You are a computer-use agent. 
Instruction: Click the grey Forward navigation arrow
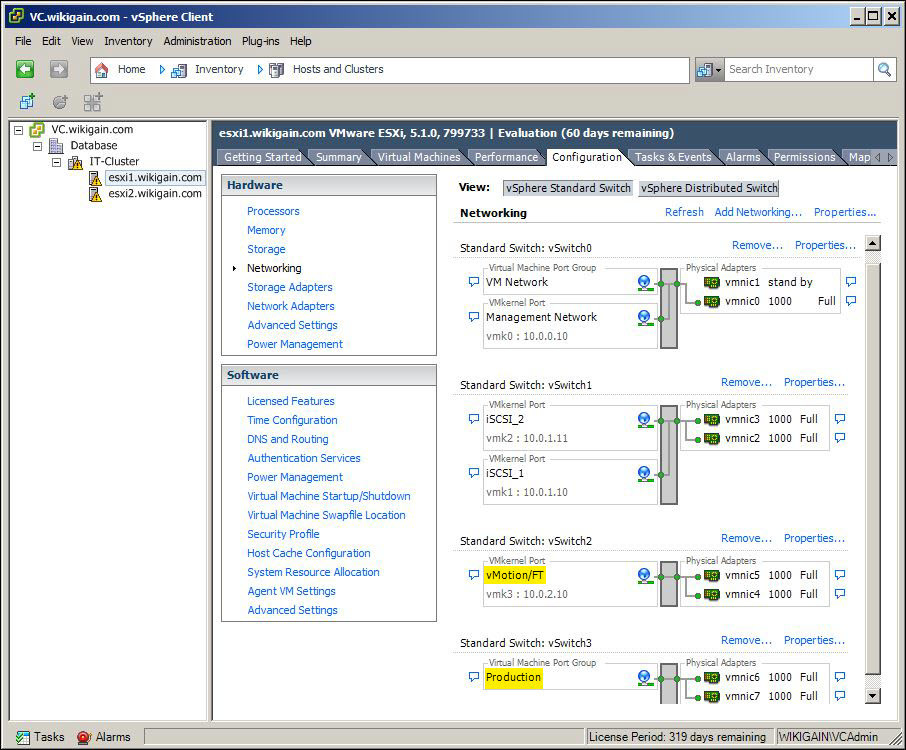point(58,69)
